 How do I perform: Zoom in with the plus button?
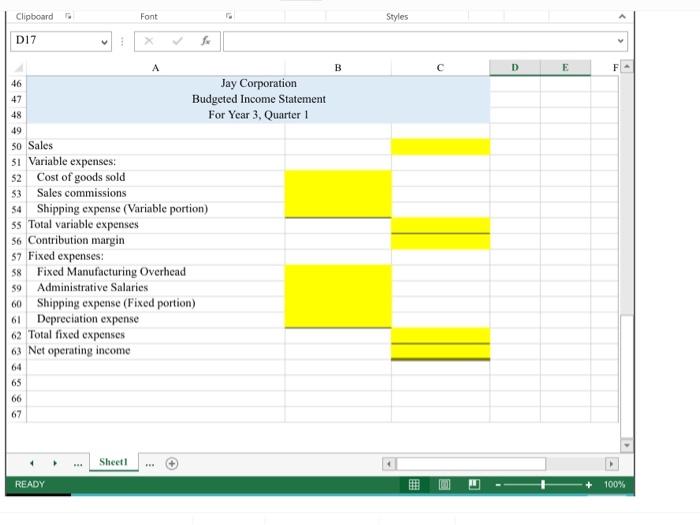[588, 485]
